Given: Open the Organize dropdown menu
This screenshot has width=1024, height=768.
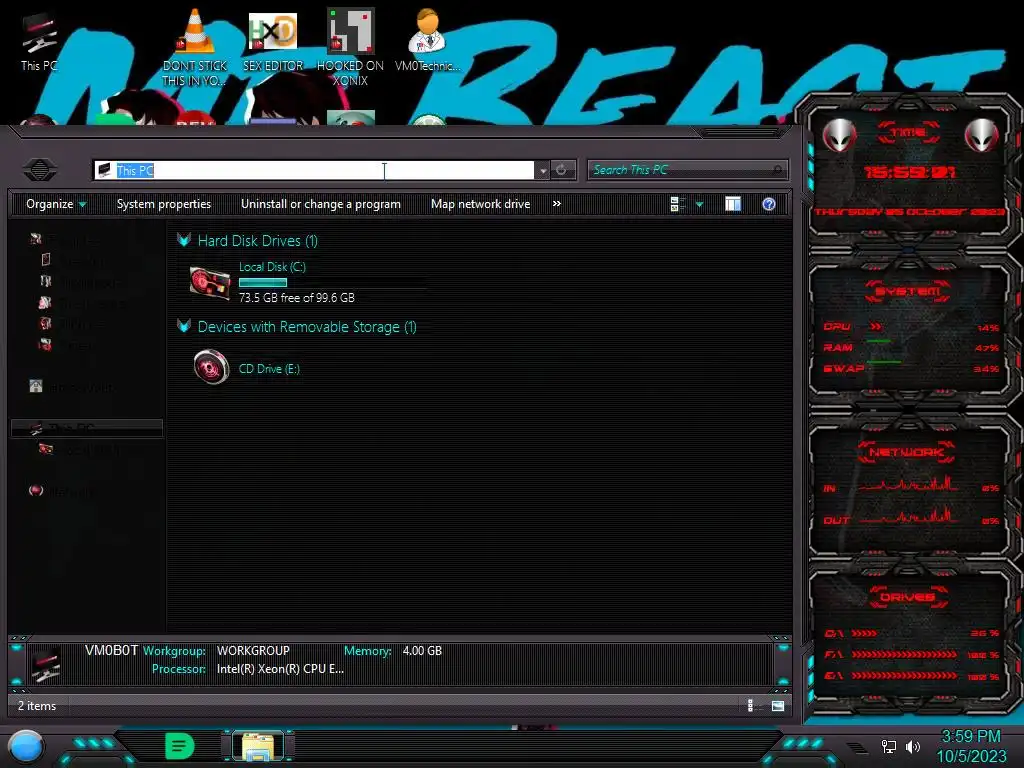Looking at the screenshot, I should pyautogui.click(x=56, y=204).
